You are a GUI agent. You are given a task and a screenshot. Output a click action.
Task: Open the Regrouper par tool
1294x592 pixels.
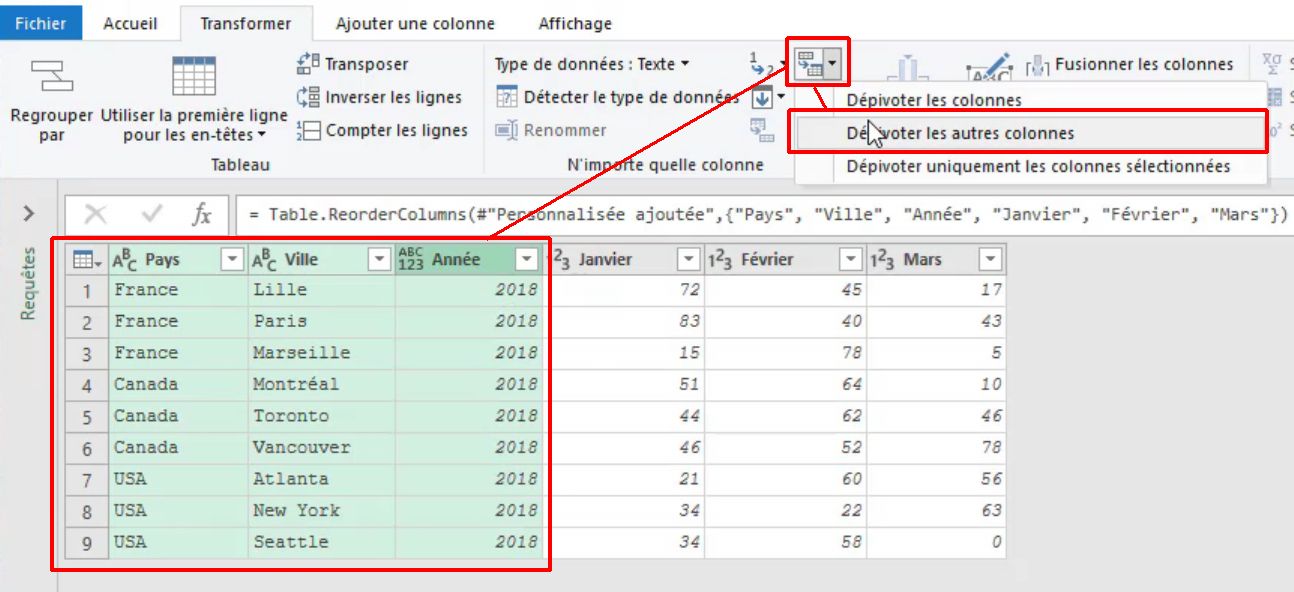pos(51,100)
